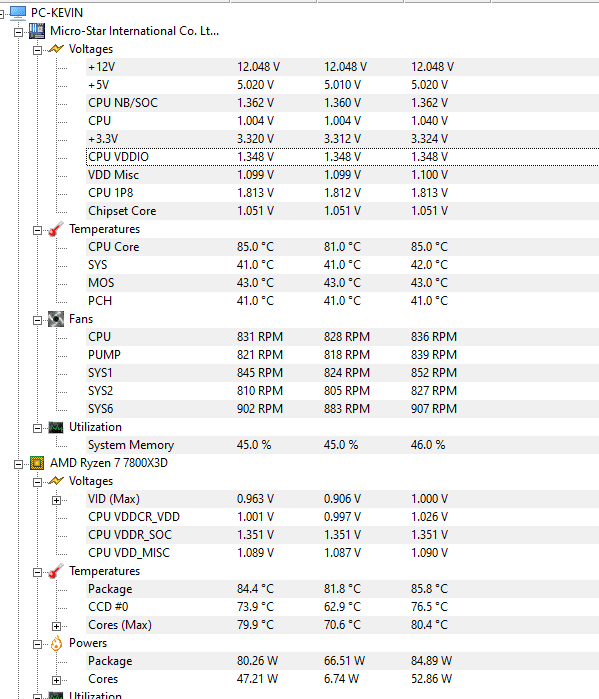The width and height of the screenshot is (599, 699).
Task: Select the System Memory utilization row
Action: (x=342, y=445)
